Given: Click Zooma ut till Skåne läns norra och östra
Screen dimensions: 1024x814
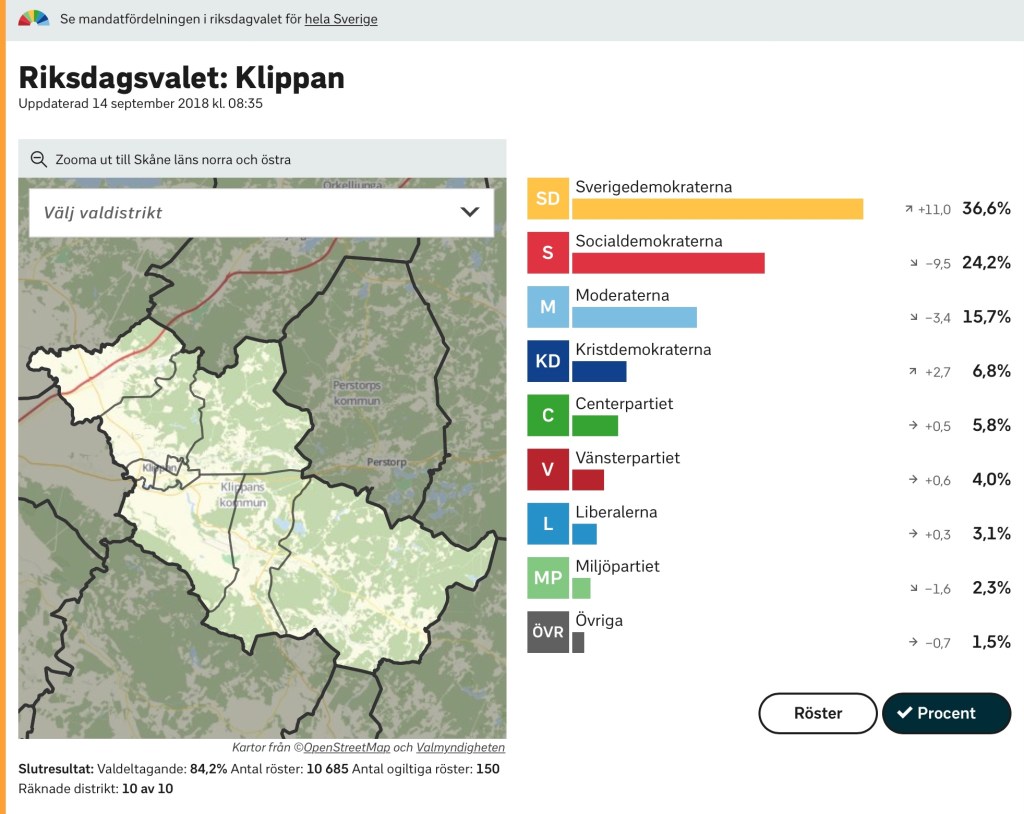Looking at the screenshot, I should point(172,159).
